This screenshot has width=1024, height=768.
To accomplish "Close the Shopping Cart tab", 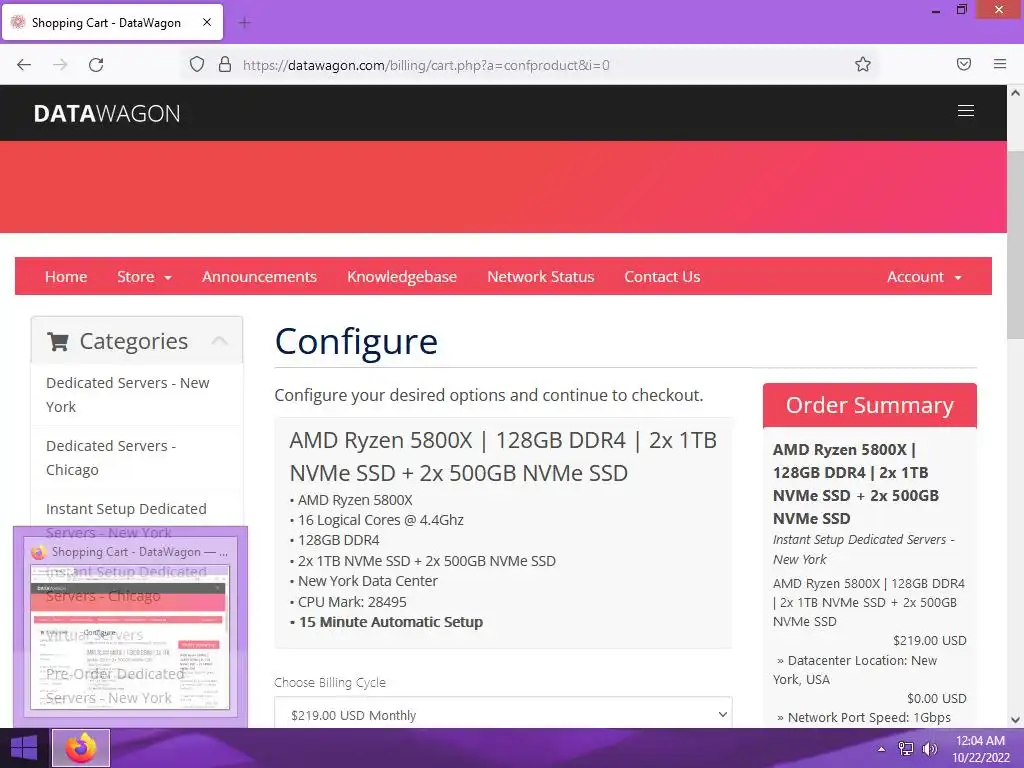I will 207,22.
